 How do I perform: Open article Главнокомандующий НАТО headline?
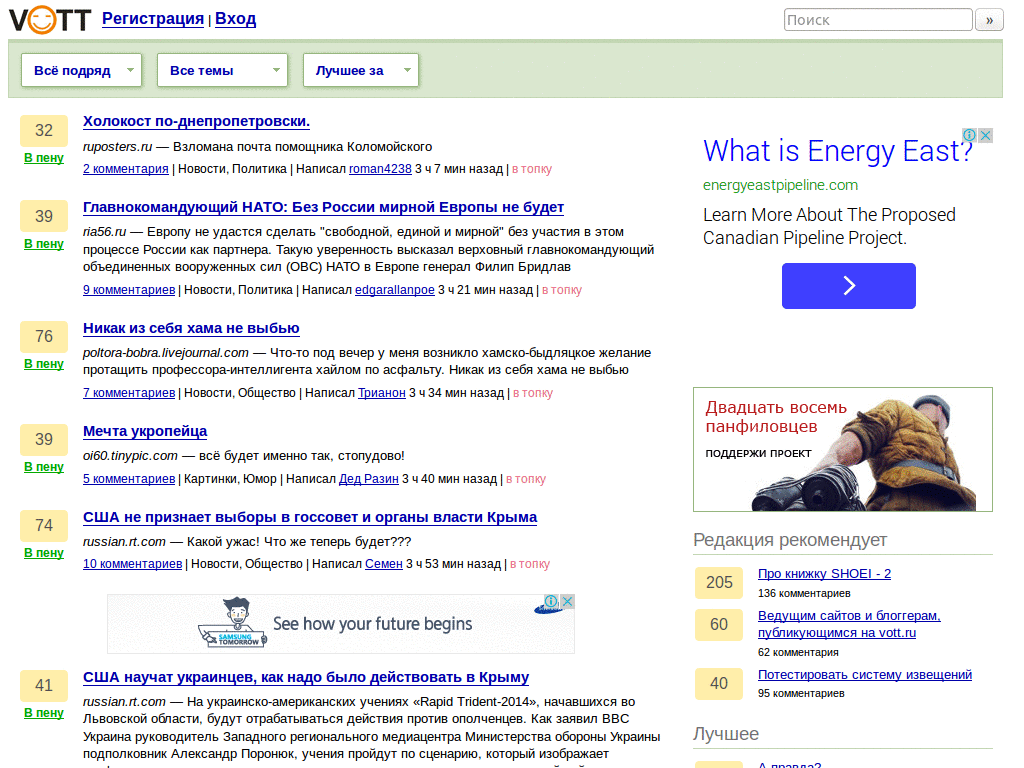[323, 208]
